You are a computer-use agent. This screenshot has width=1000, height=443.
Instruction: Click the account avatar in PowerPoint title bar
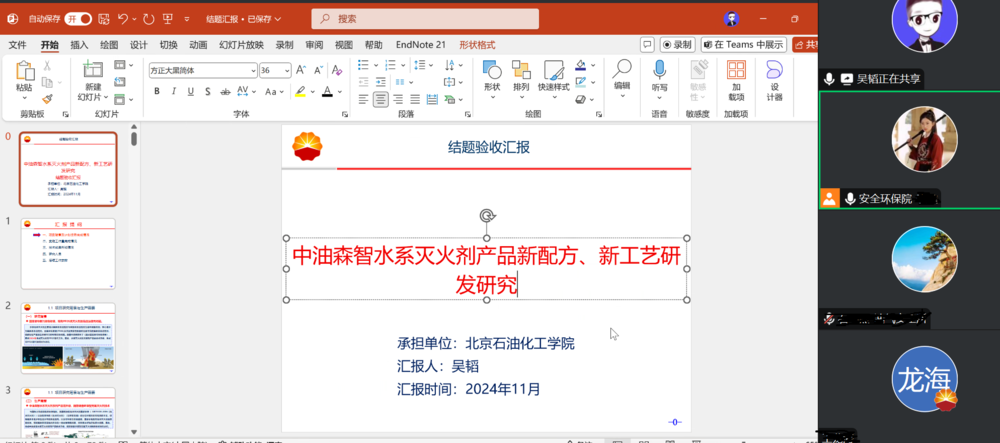[x=732, y=19]
